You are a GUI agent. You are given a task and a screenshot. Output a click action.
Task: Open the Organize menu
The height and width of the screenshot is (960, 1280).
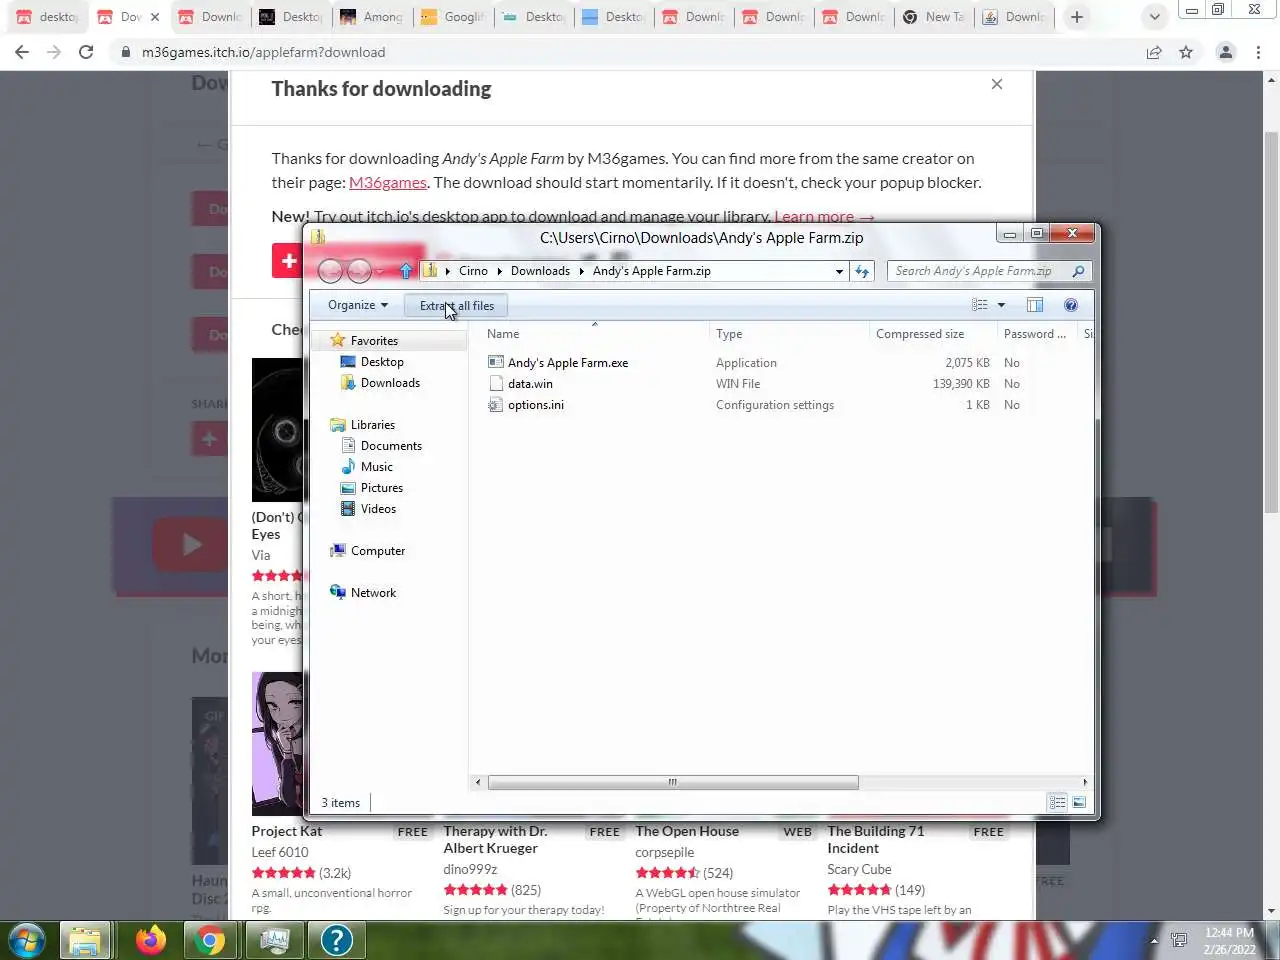[357, 305]
